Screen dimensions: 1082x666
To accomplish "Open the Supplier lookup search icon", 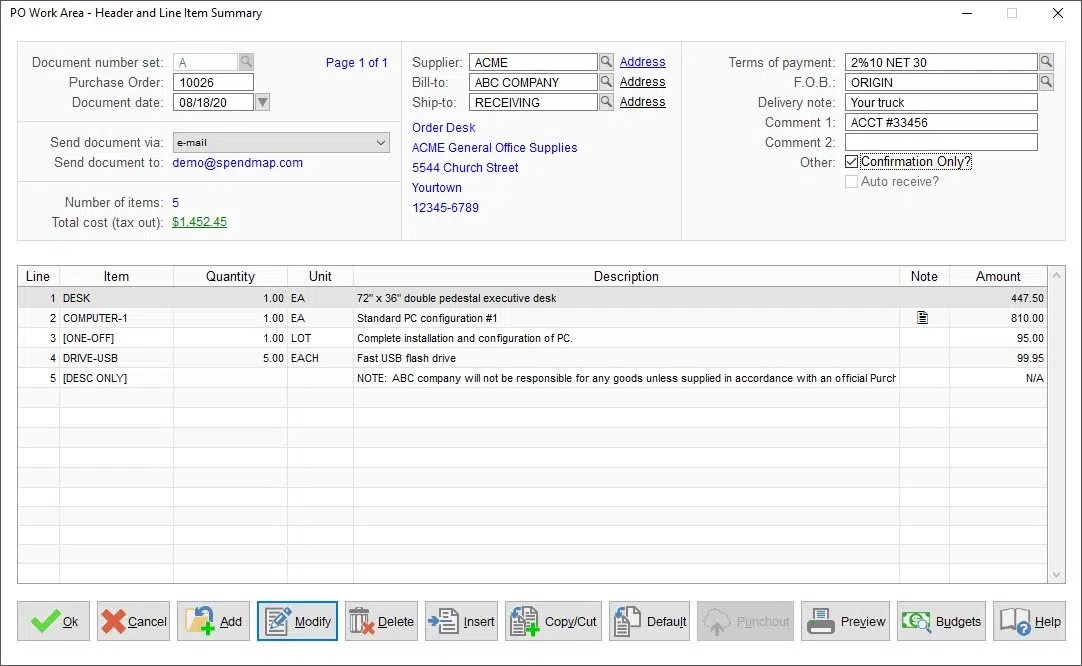I will pos(605,61).
